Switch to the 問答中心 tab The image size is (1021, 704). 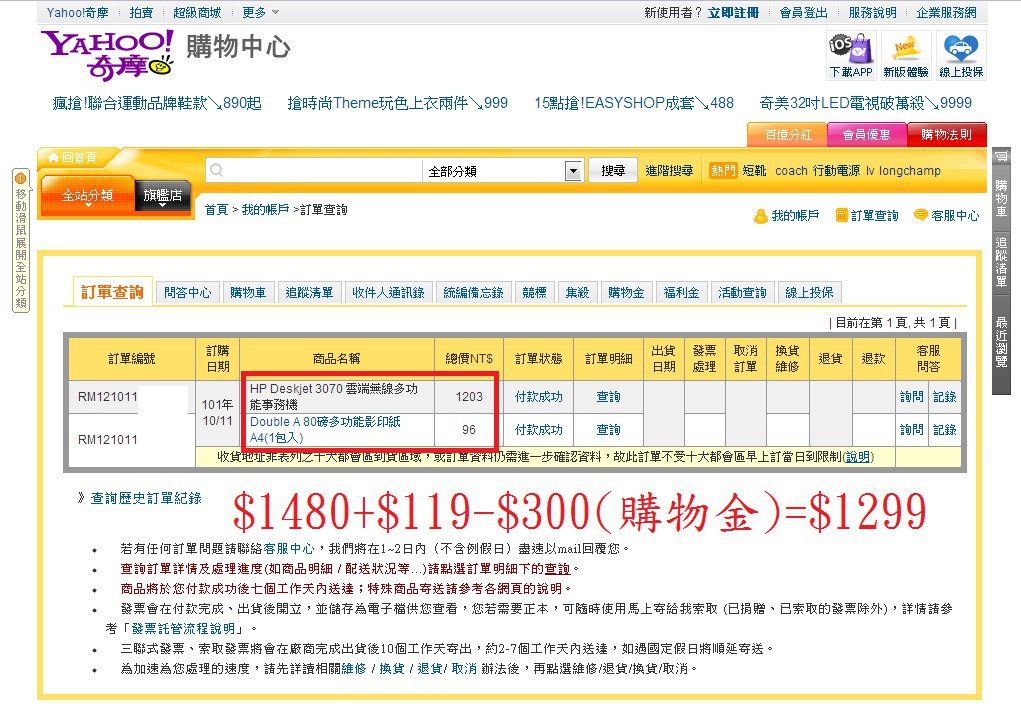coord(188,292)
